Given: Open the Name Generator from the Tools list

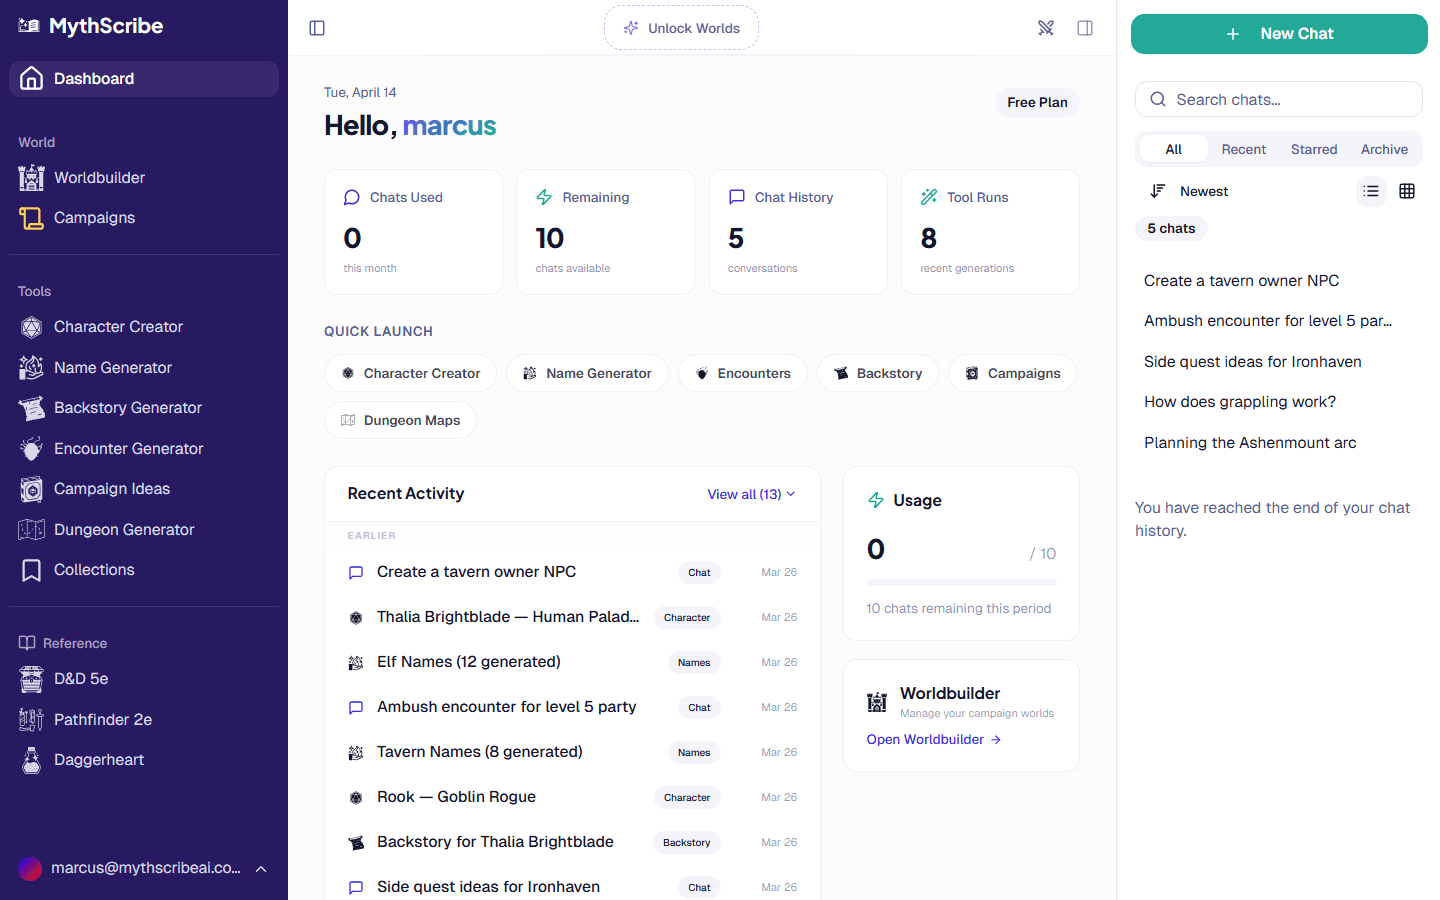Looking at the screenshot, I should pos(110,367).
